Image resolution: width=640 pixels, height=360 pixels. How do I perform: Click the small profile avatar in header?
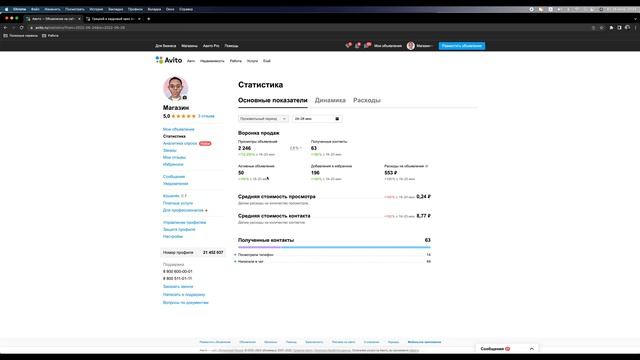(x=411, y=46)
